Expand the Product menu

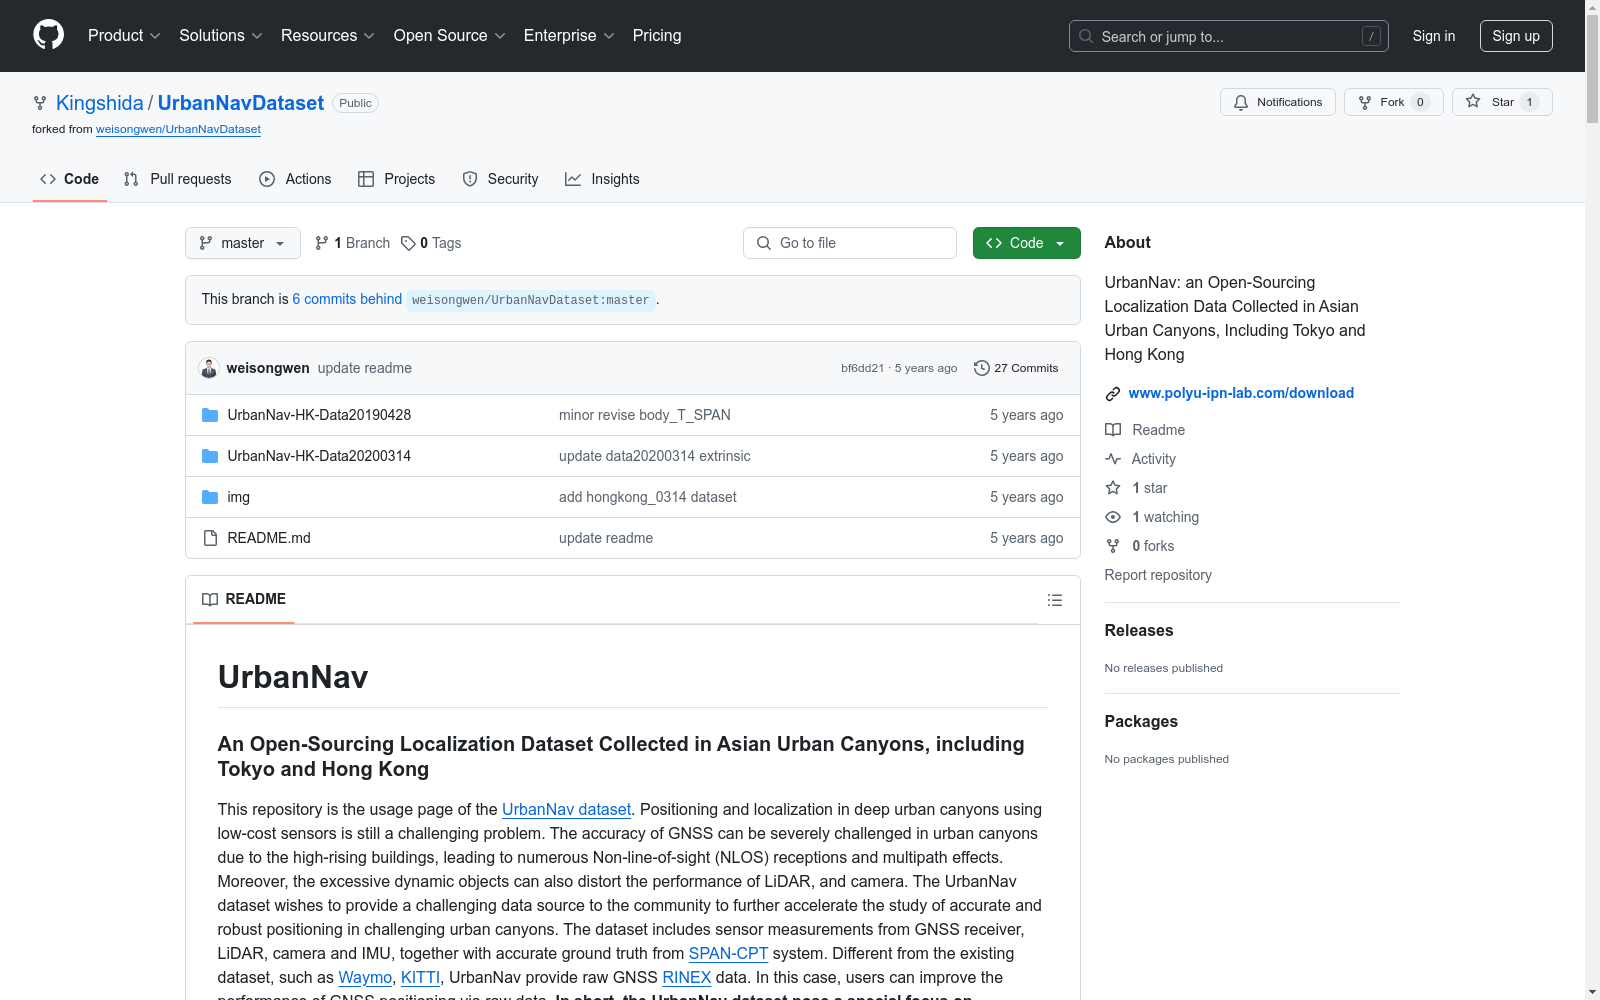(124, 35)
